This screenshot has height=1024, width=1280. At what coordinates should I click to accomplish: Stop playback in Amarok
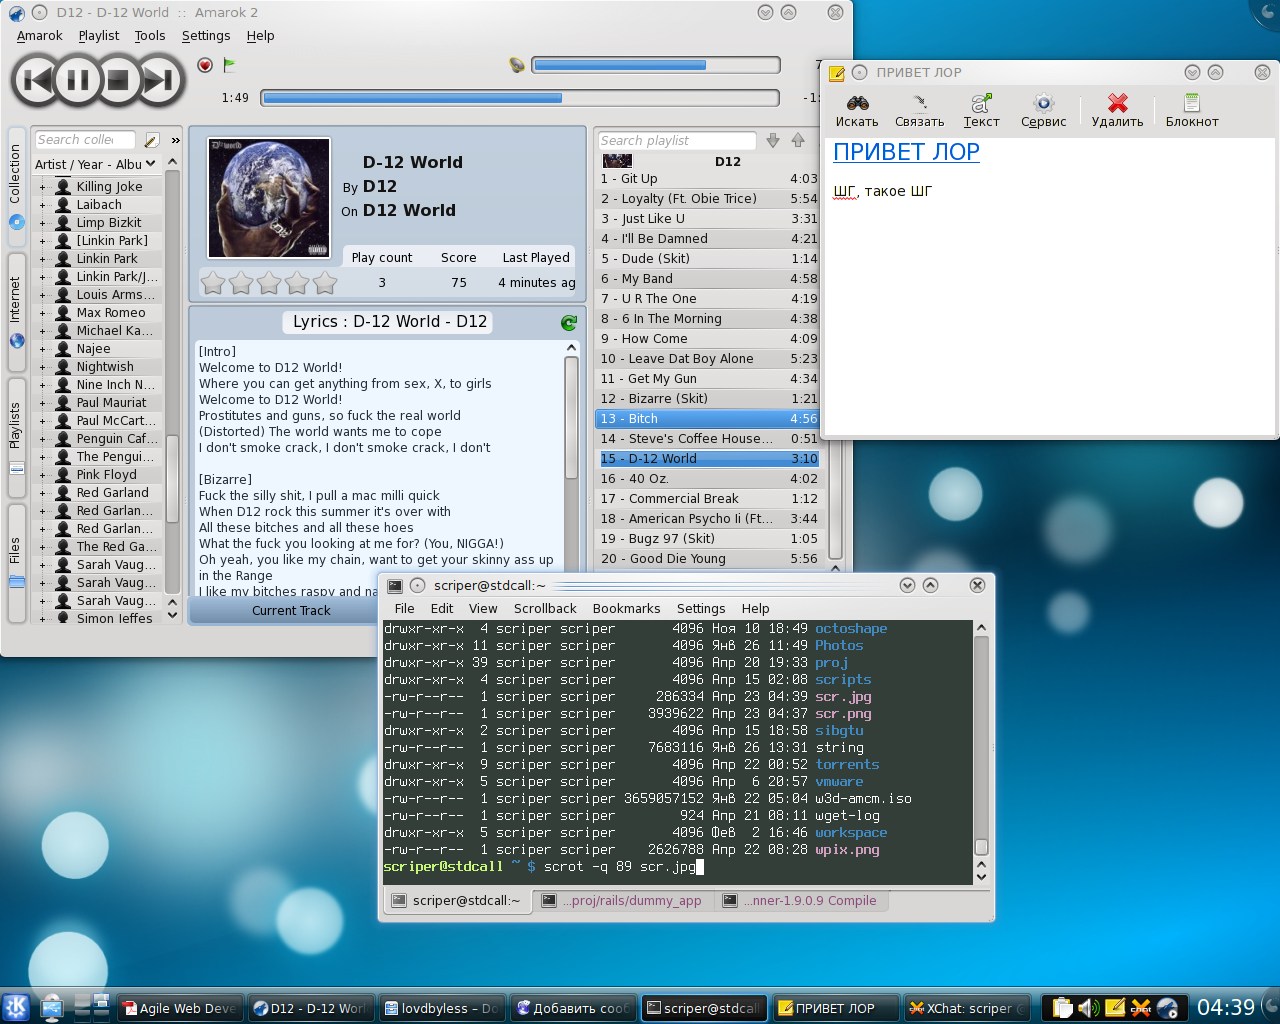(x=117, y=80)
